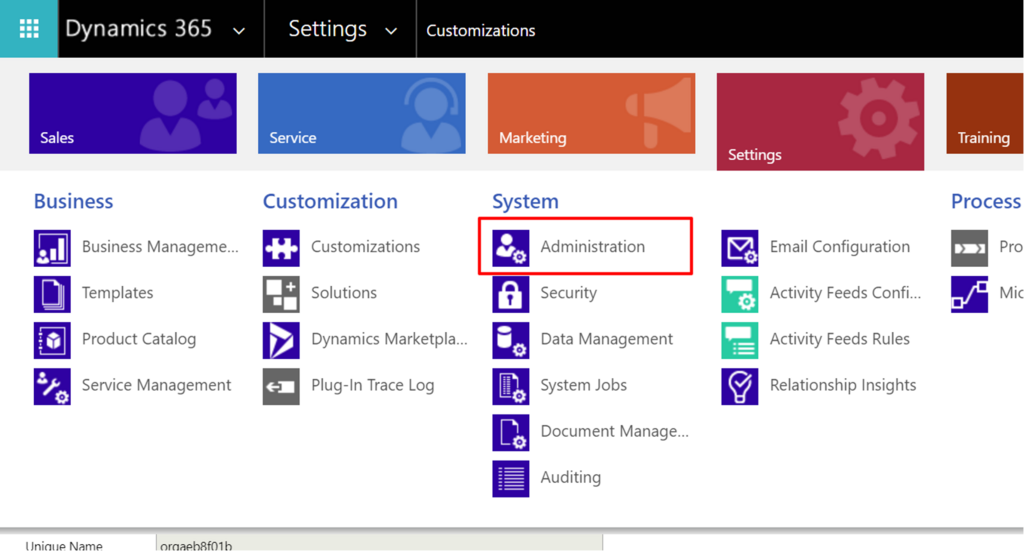Click the Administration icon
This screenshot has width=1024, height=551.
[x=511, y=248]
